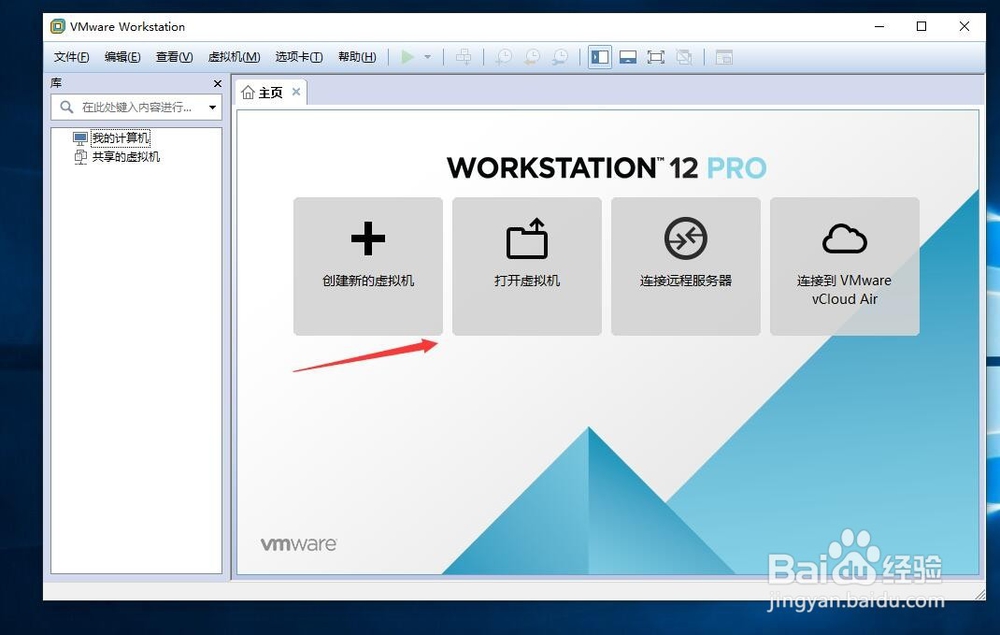Click the remote server arrows circle icon
This screenshot has width=1000, height=635.
point(686,238)
